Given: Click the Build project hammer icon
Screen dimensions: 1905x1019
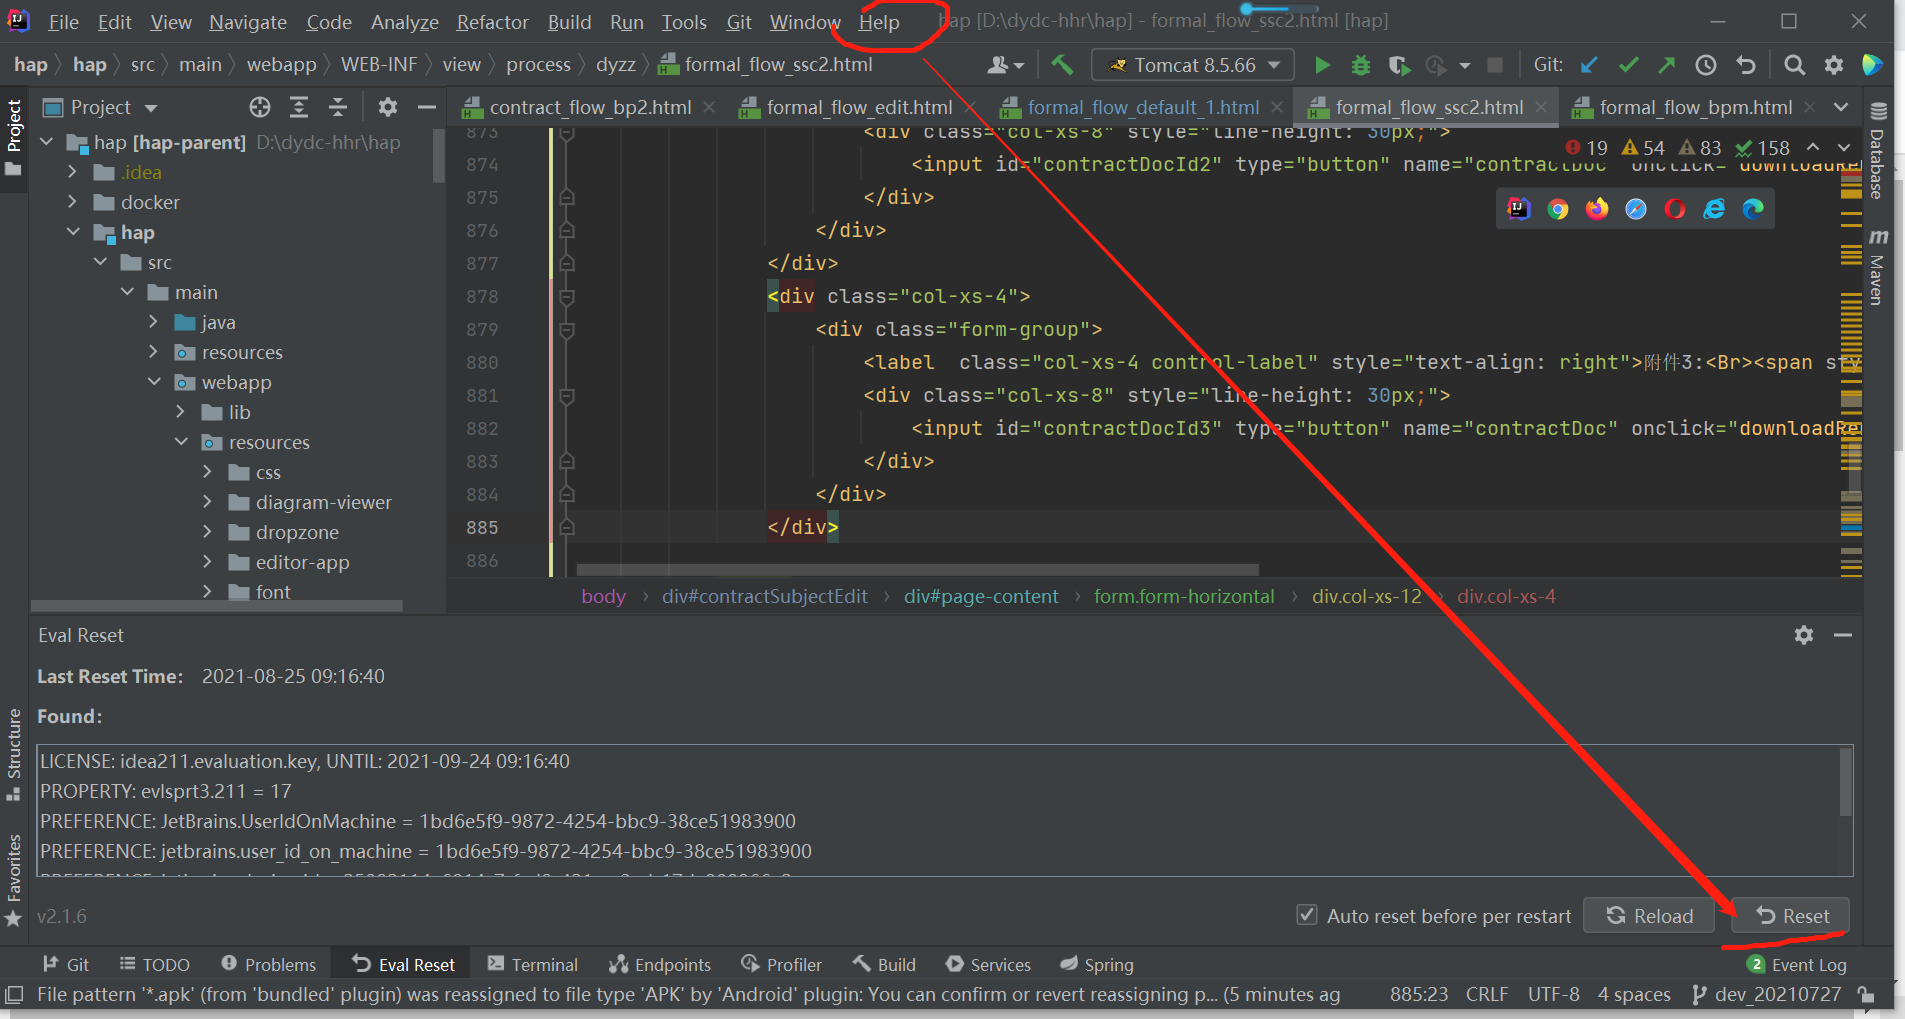Looking at the screenshot, I should [1062, 65].
